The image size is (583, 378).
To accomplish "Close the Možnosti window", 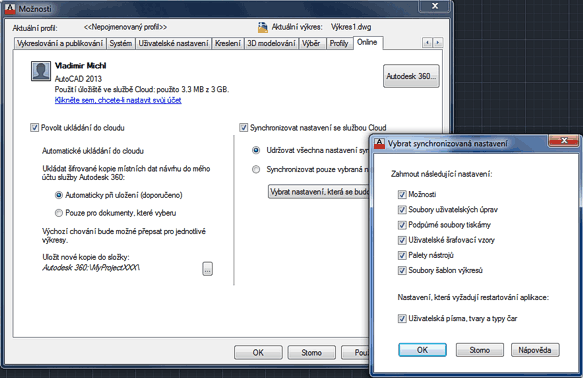I will (x=435, y=6).
